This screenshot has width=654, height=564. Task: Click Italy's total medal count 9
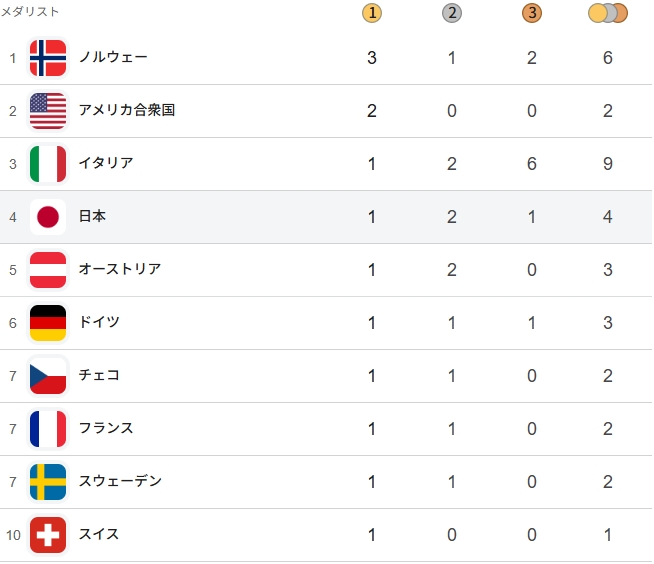coord(608,164)
